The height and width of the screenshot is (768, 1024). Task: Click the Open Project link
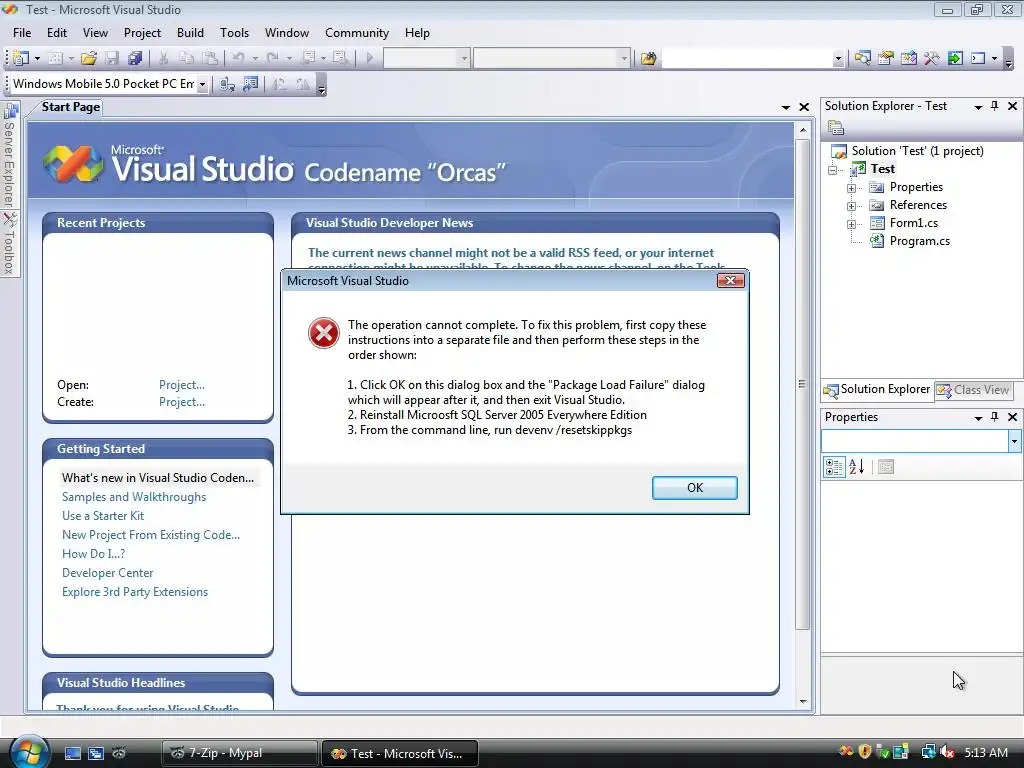click(x=182, y=385)
